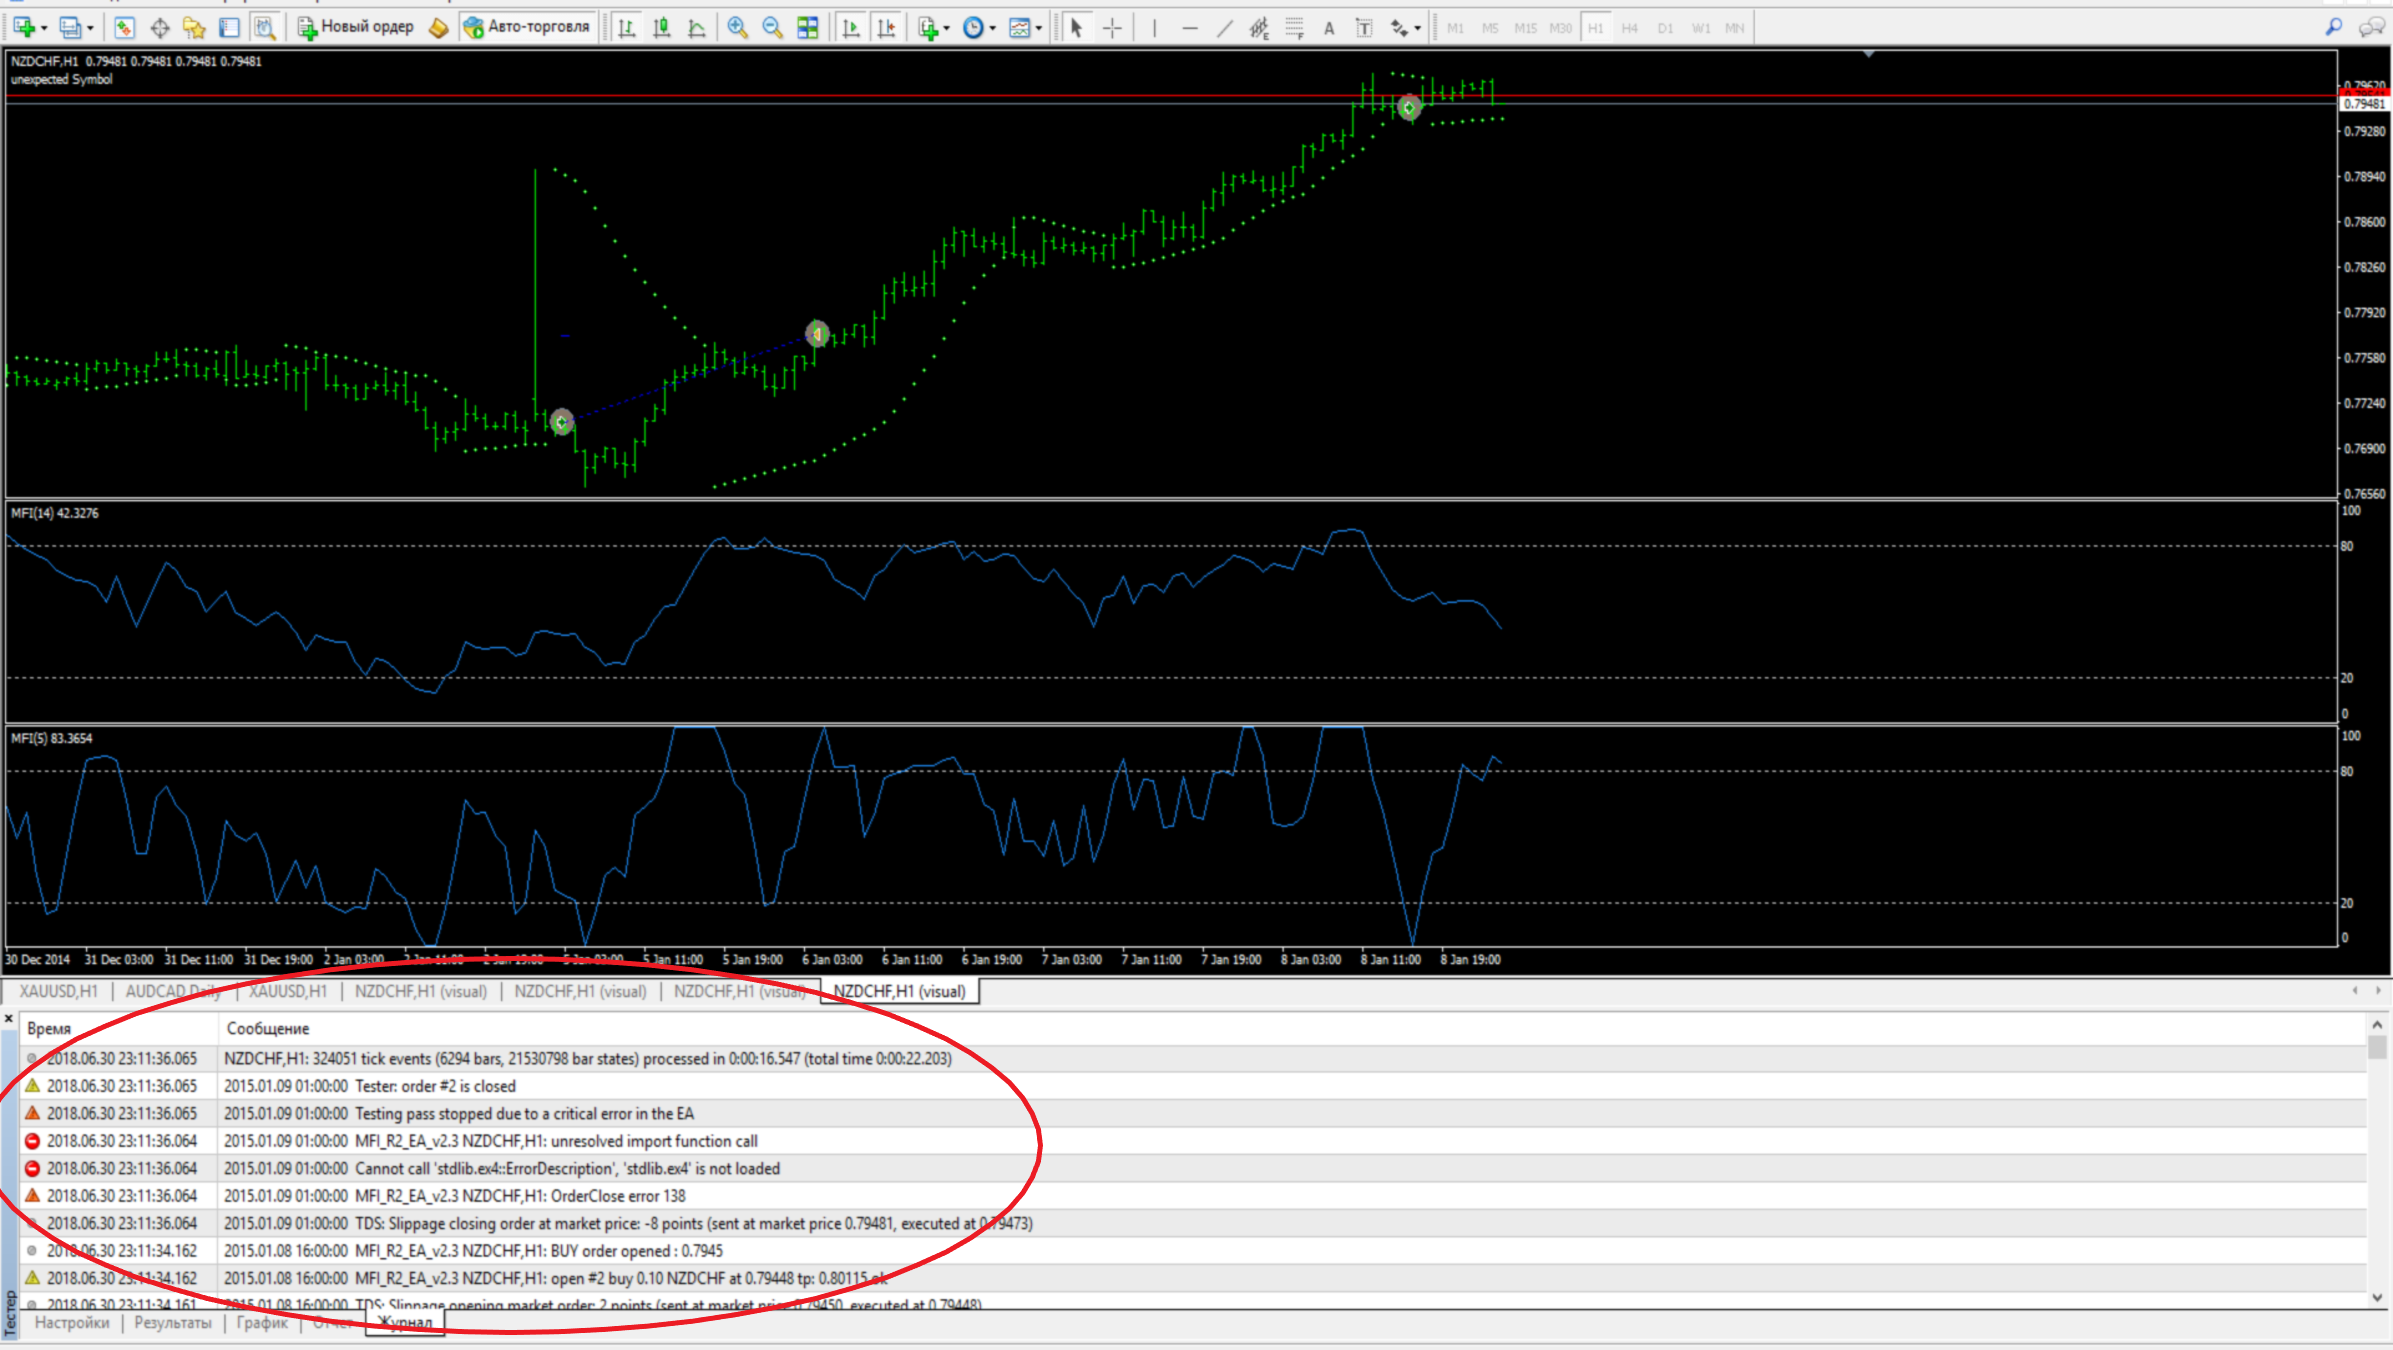The image size is (2393, 1350).
Task: Switch to the Настройки tab
Action: pyautogui.click(x=72, y=1323)
